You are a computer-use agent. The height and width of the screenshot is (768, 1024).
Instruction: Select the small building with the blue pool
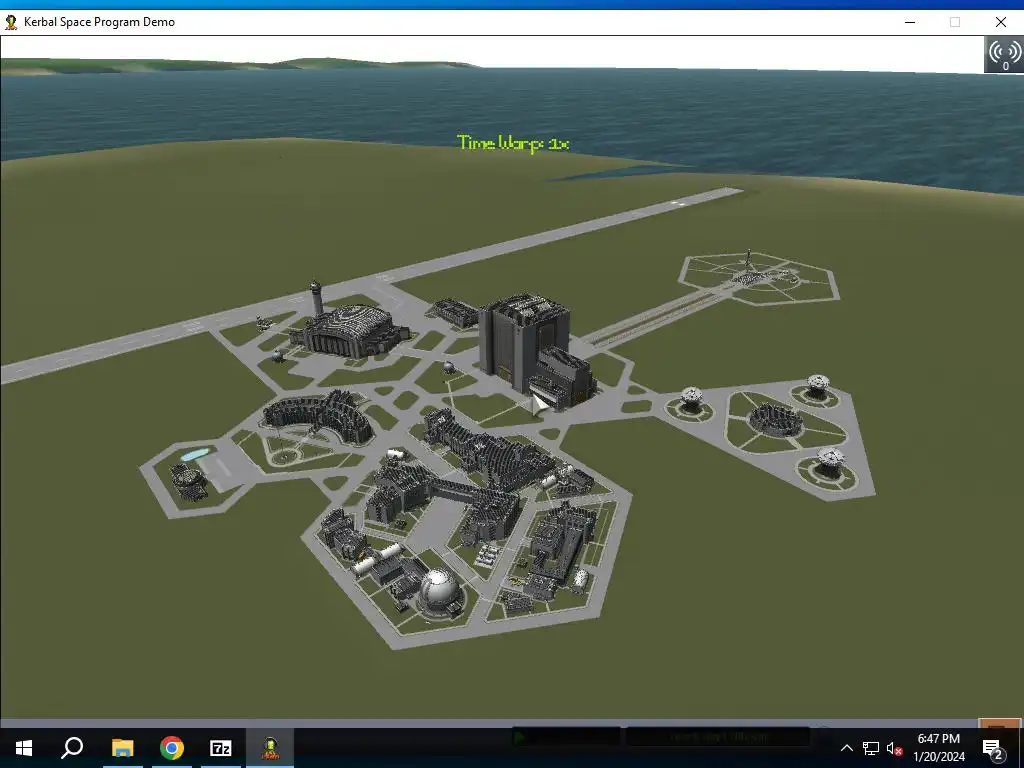(x=189, y=481)
